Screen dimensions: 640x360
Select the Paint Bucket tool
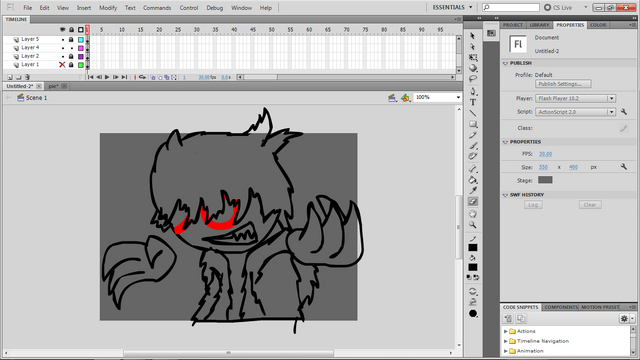pos(473,180)
